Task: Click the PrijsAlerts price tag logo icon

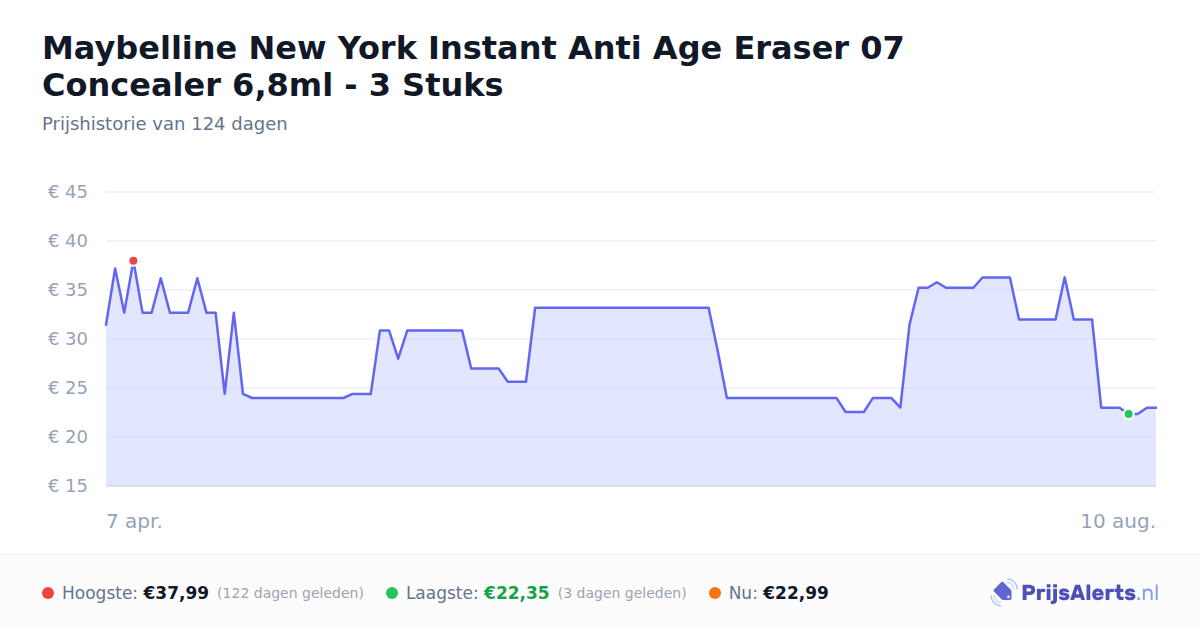Action: (x=1003, y=593)
